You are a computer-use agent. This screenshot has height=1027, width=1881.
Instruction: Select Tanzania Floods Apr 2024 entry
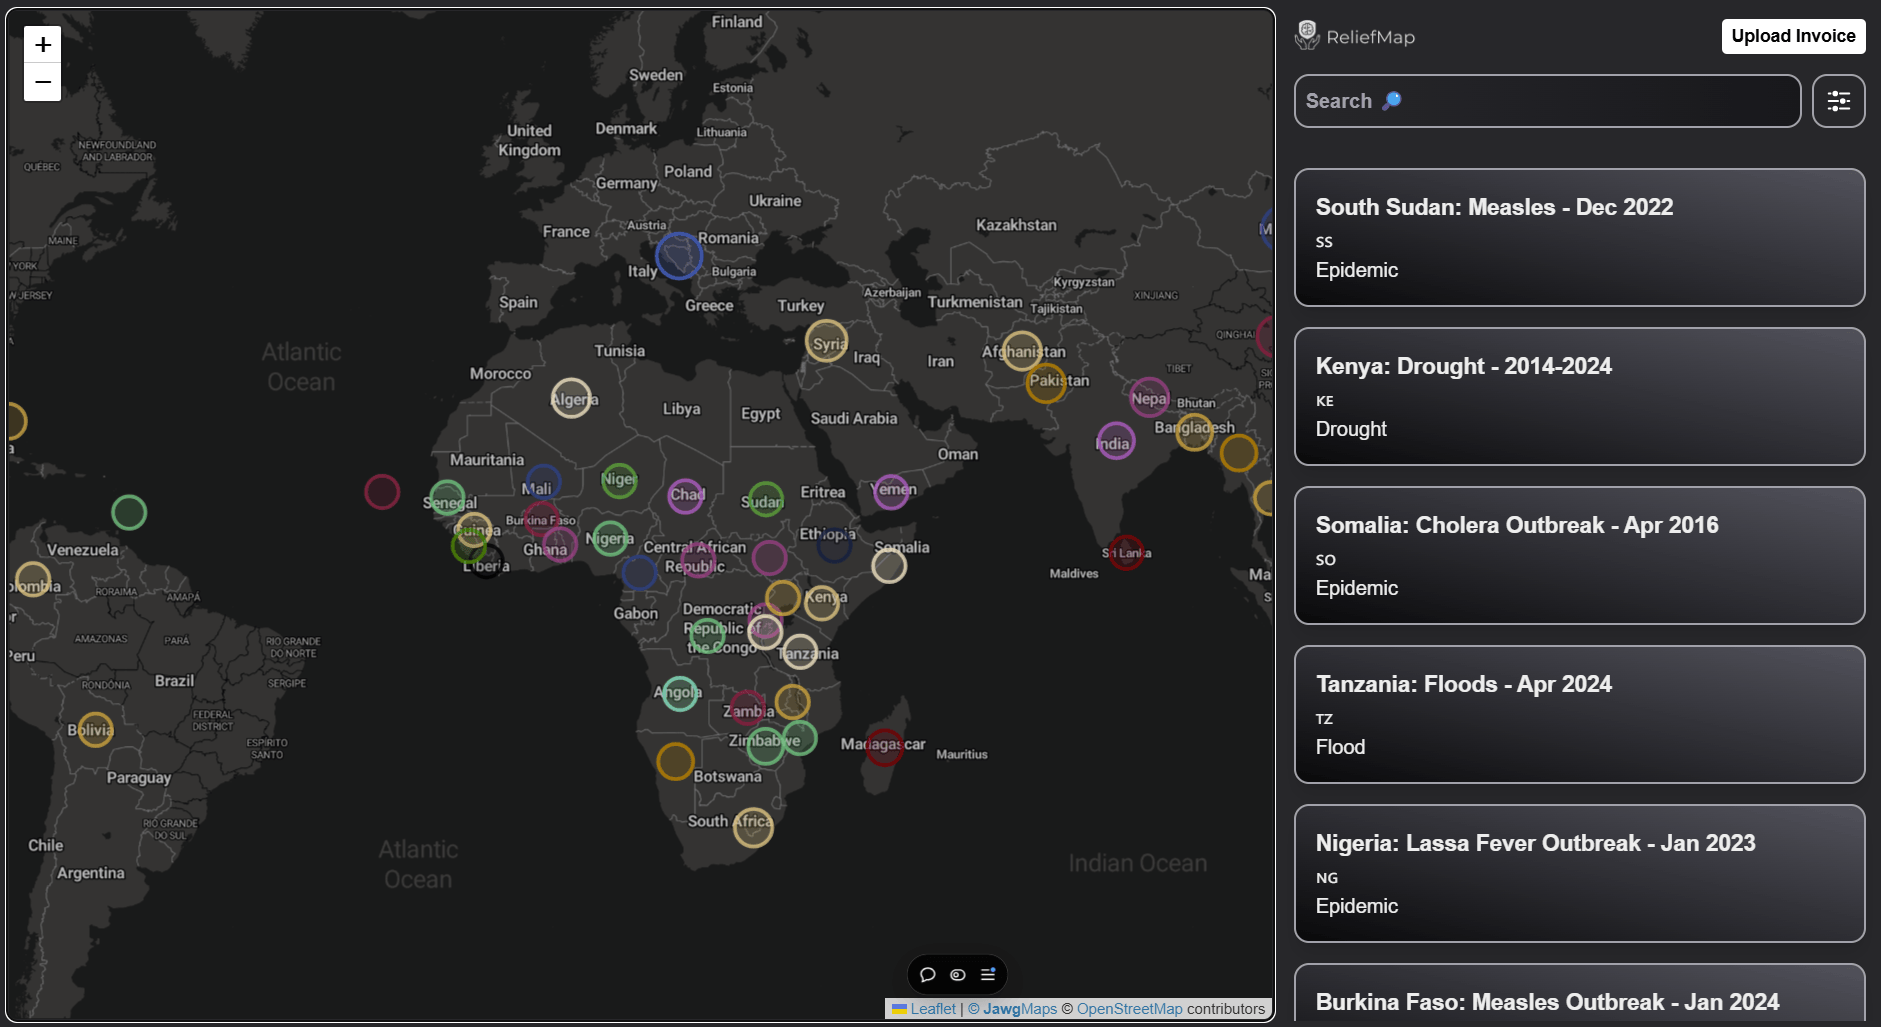click(x=1579, y=714)
